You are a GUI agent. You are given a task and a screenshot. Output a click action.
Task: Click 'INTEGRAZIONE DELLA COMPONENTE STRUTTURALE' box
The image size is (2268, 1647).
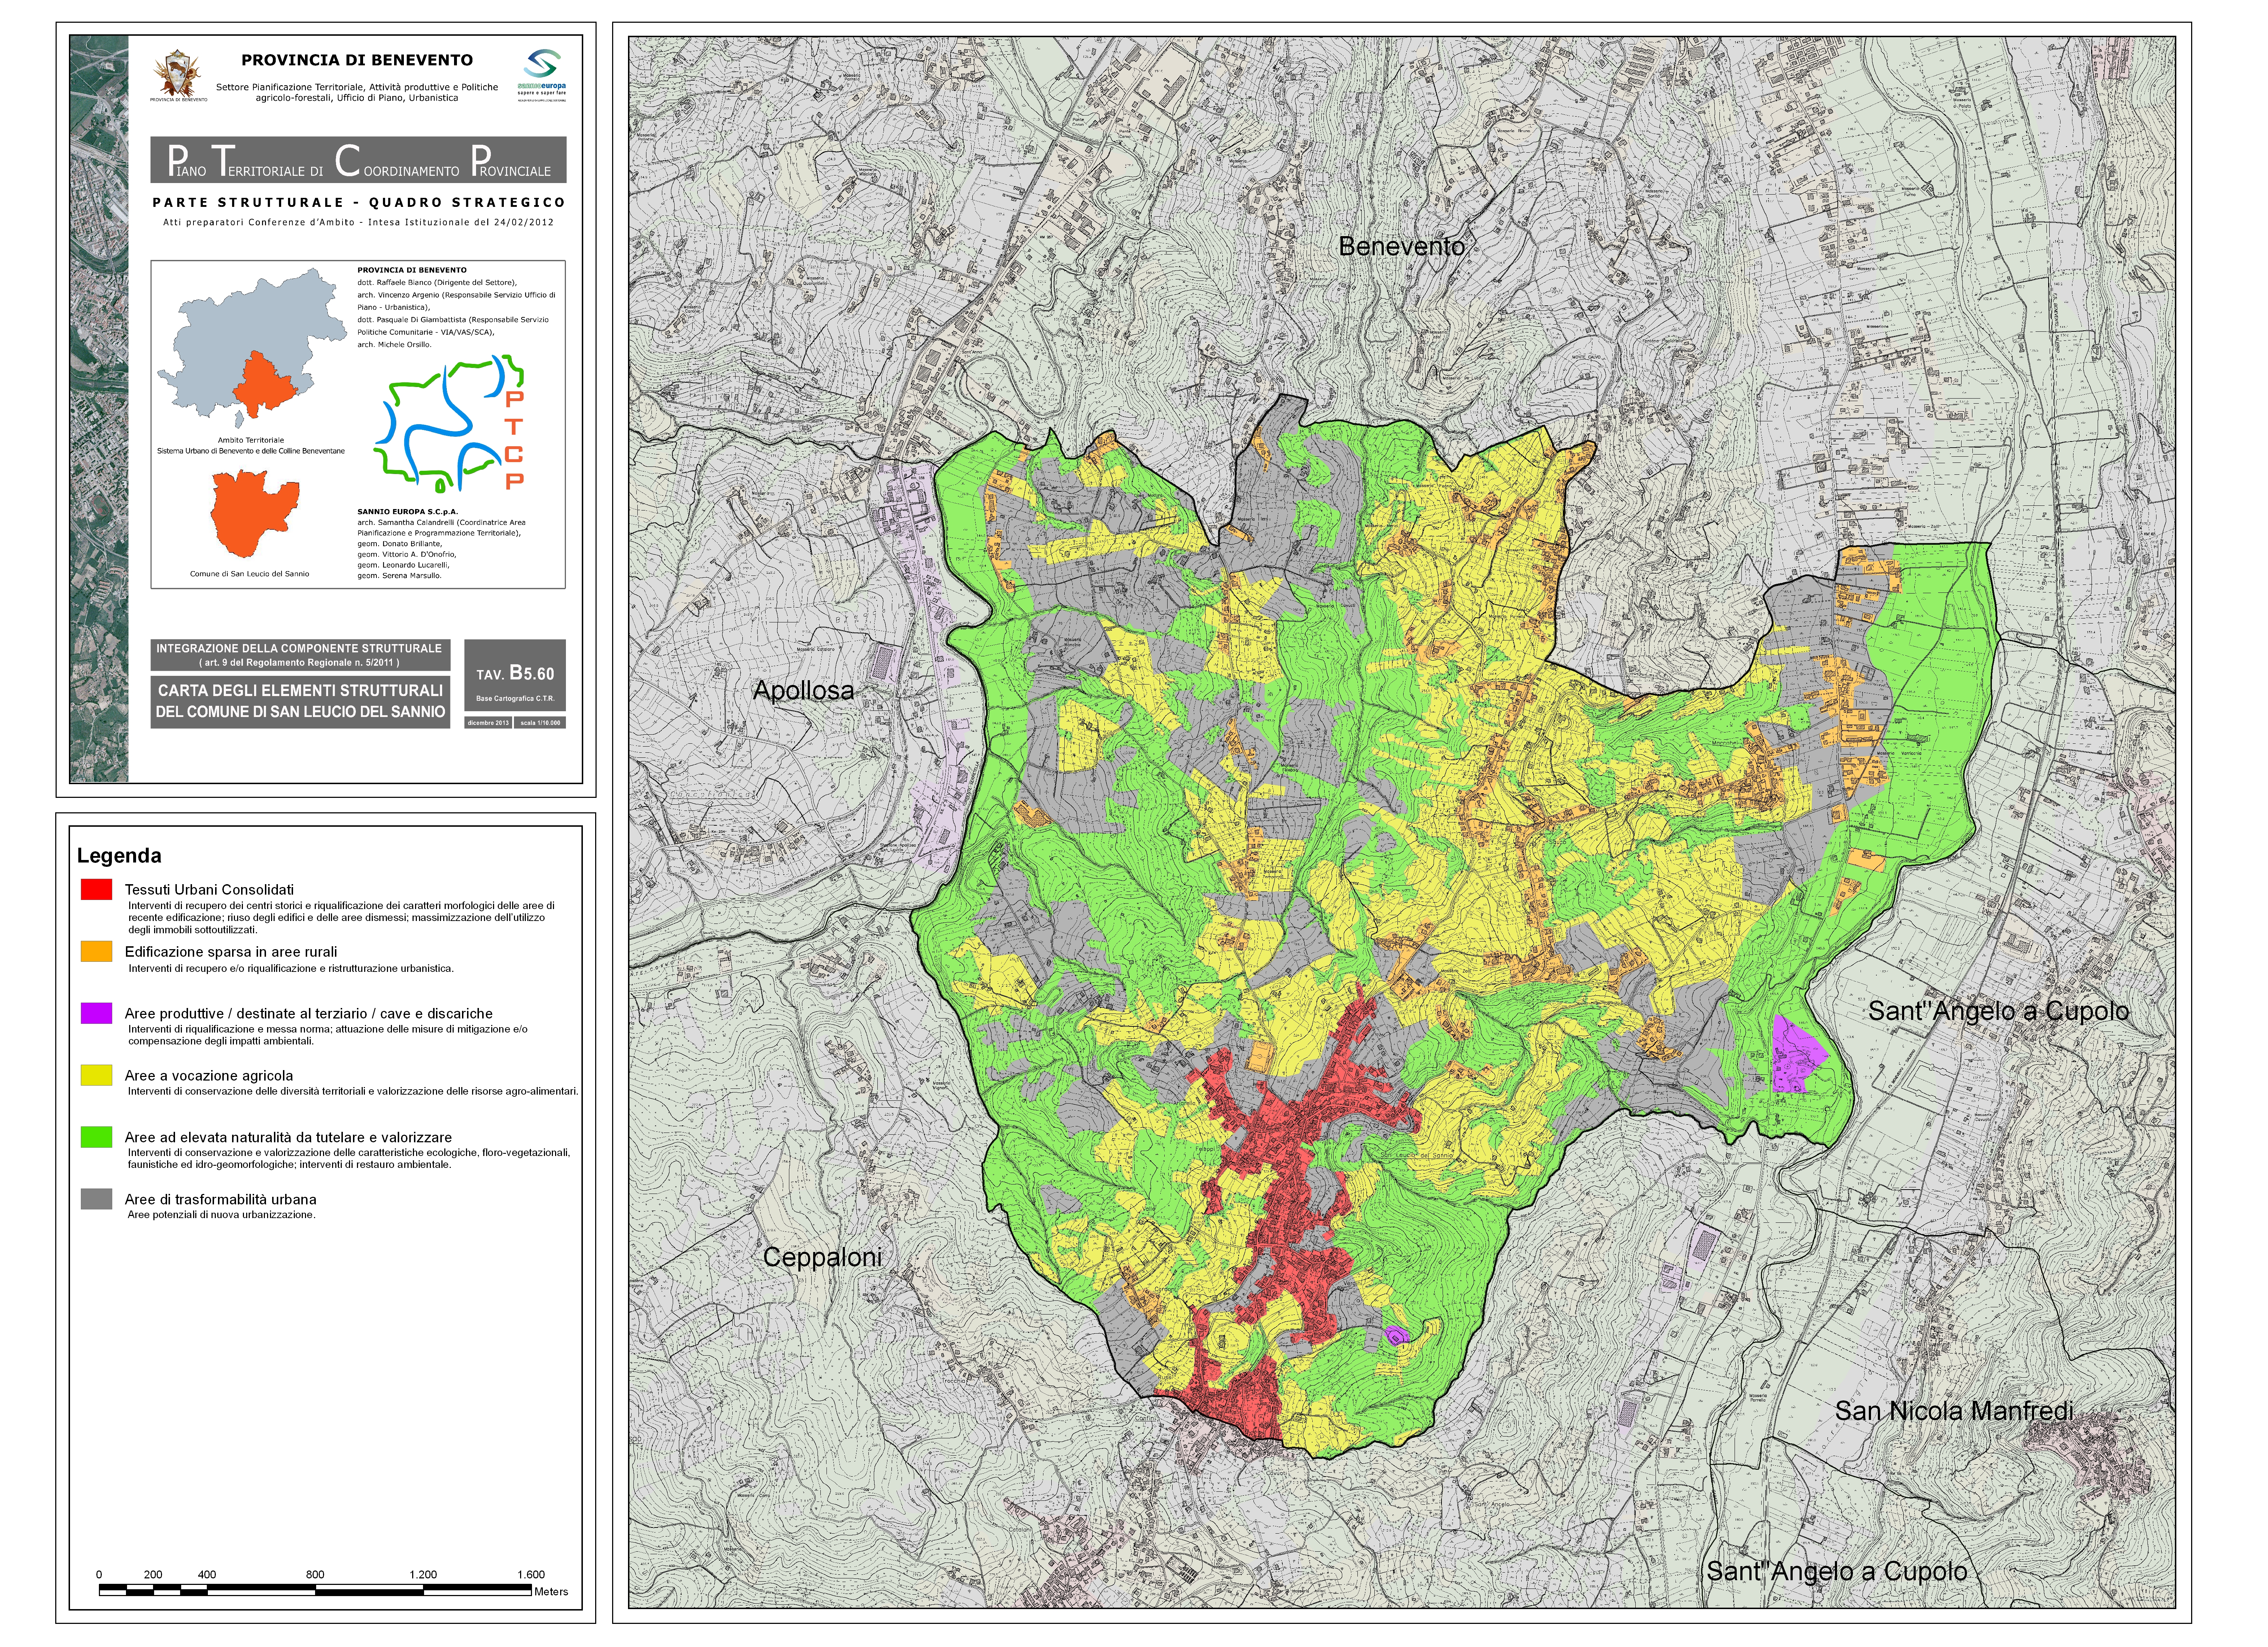click(x=300, y=655)
